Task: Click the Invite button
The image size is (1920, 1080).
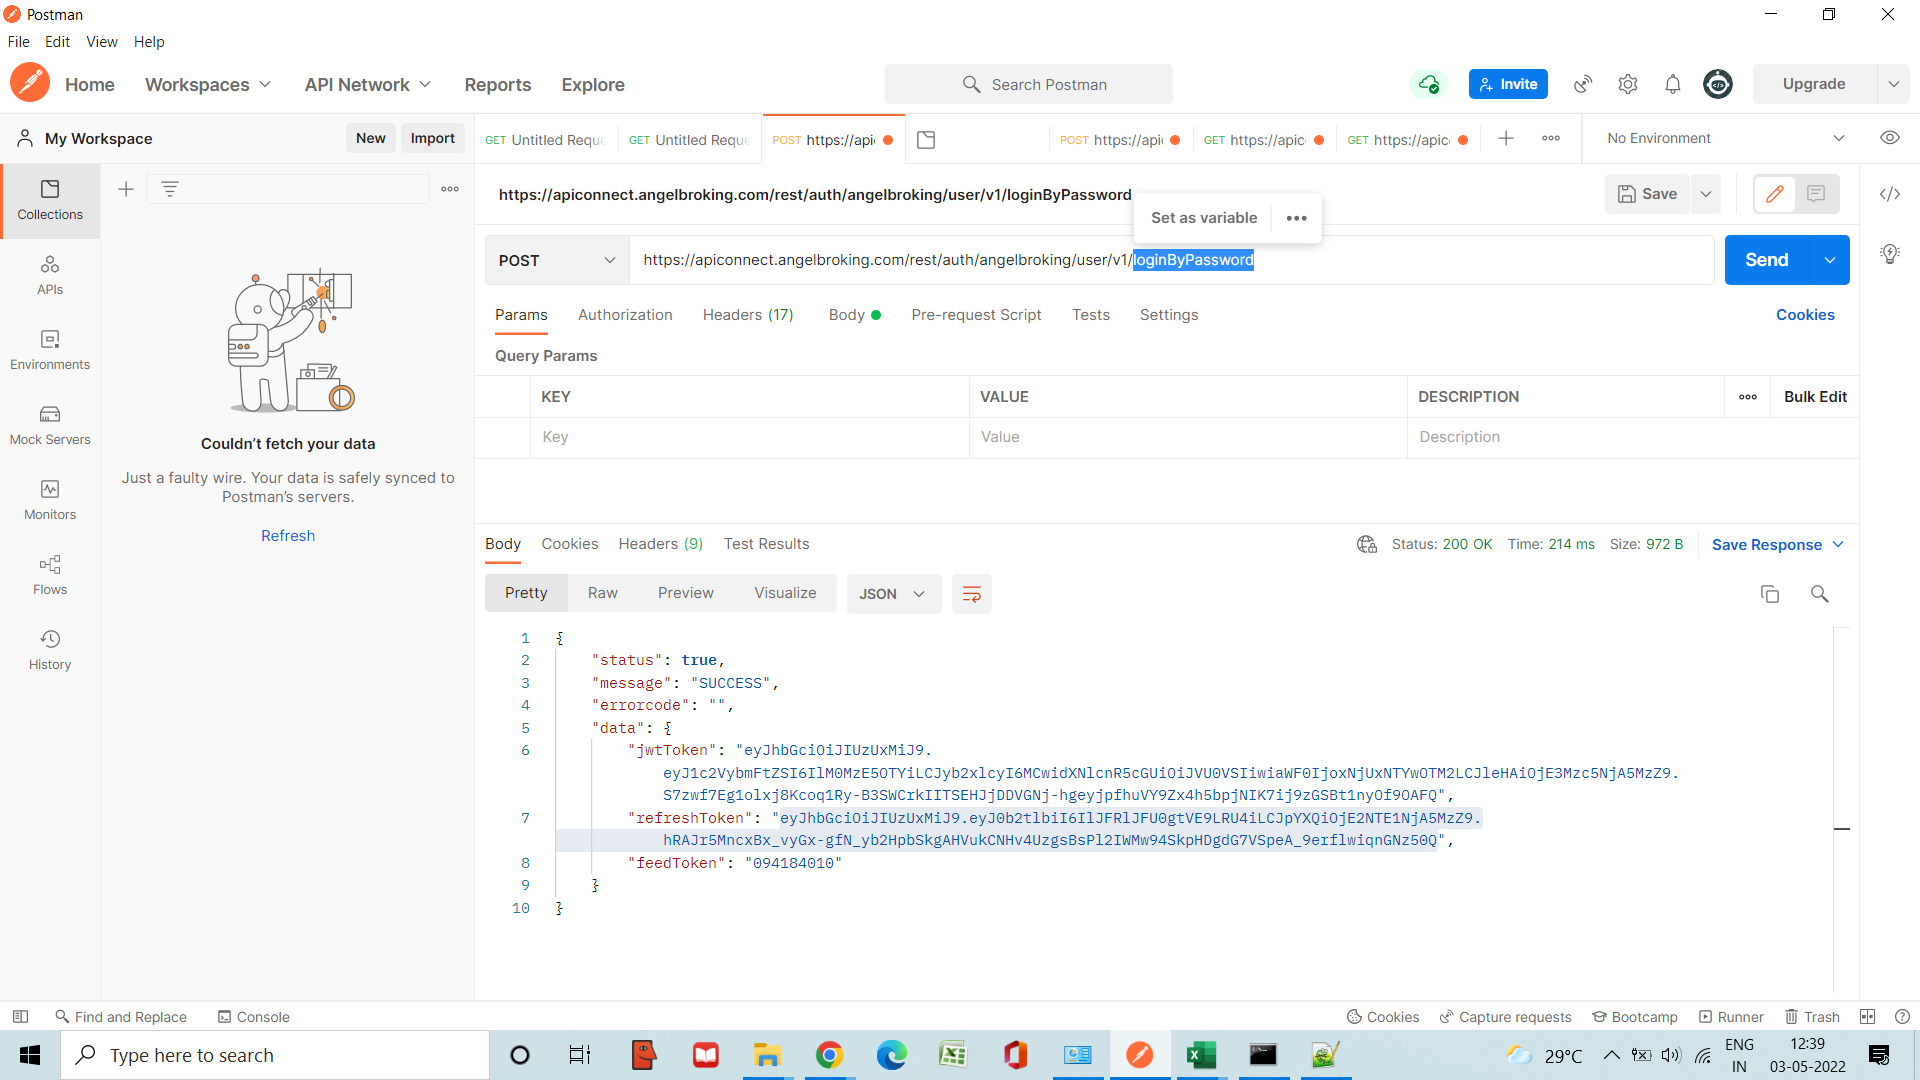Action: [1508, 84]
